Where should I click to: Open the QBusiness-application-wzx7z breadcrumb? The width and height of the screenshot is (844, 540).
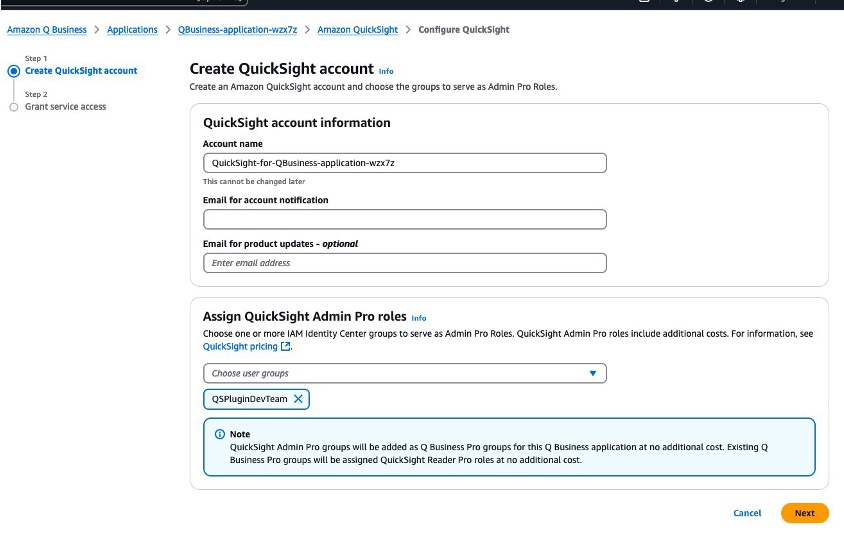(237, 30)
